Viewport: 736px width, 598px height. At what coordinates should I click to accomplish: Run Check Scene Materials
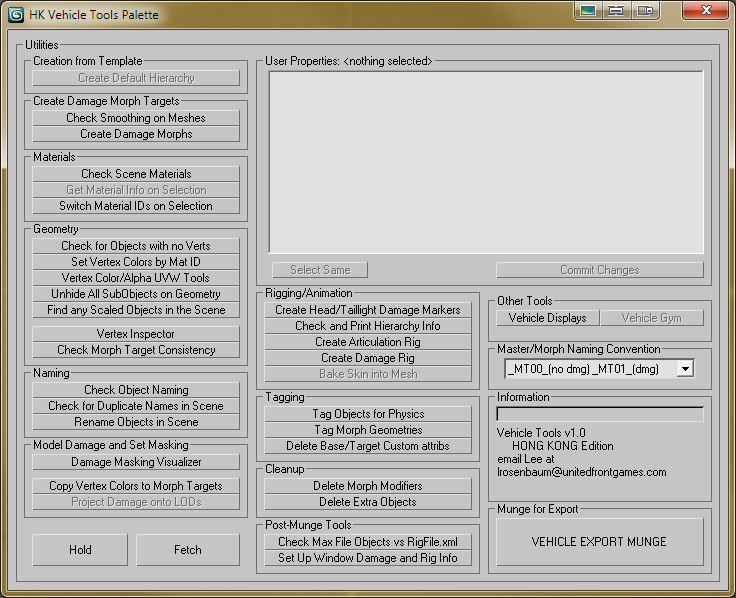tap(136, 174)
